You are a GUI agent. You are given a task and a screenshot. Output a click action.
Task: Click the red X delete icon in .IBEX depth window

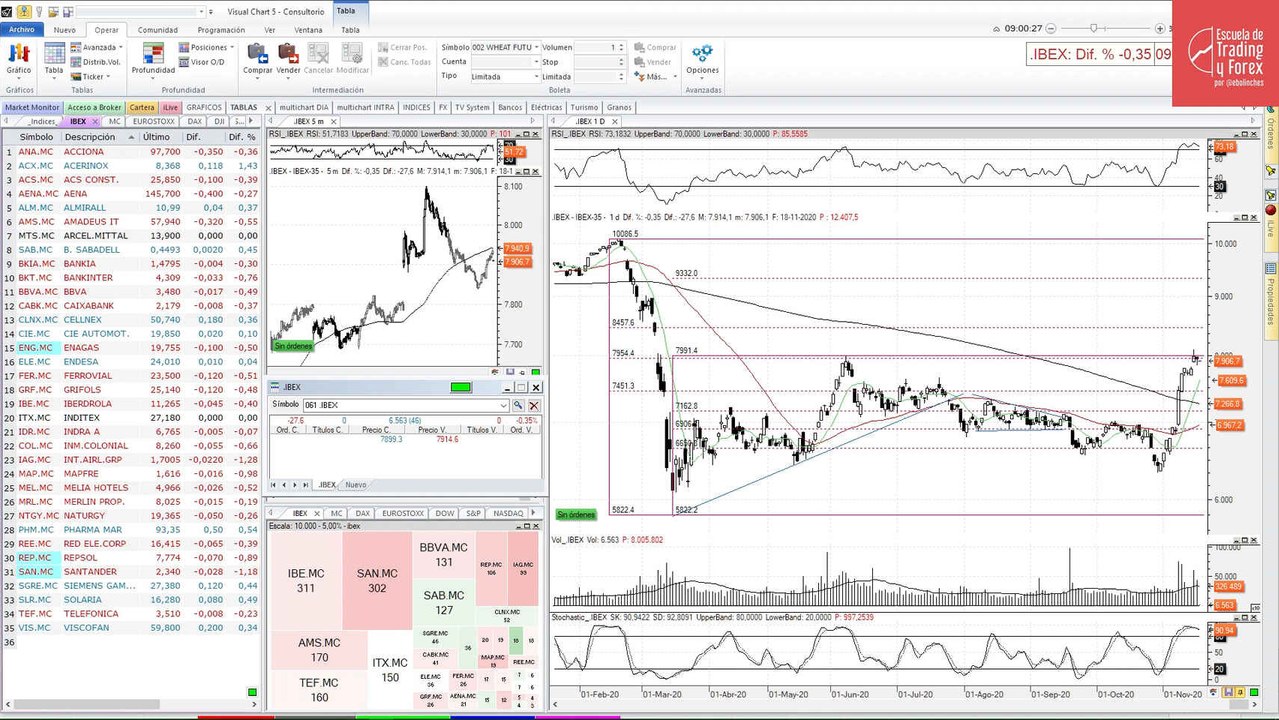tap(534, 405)
